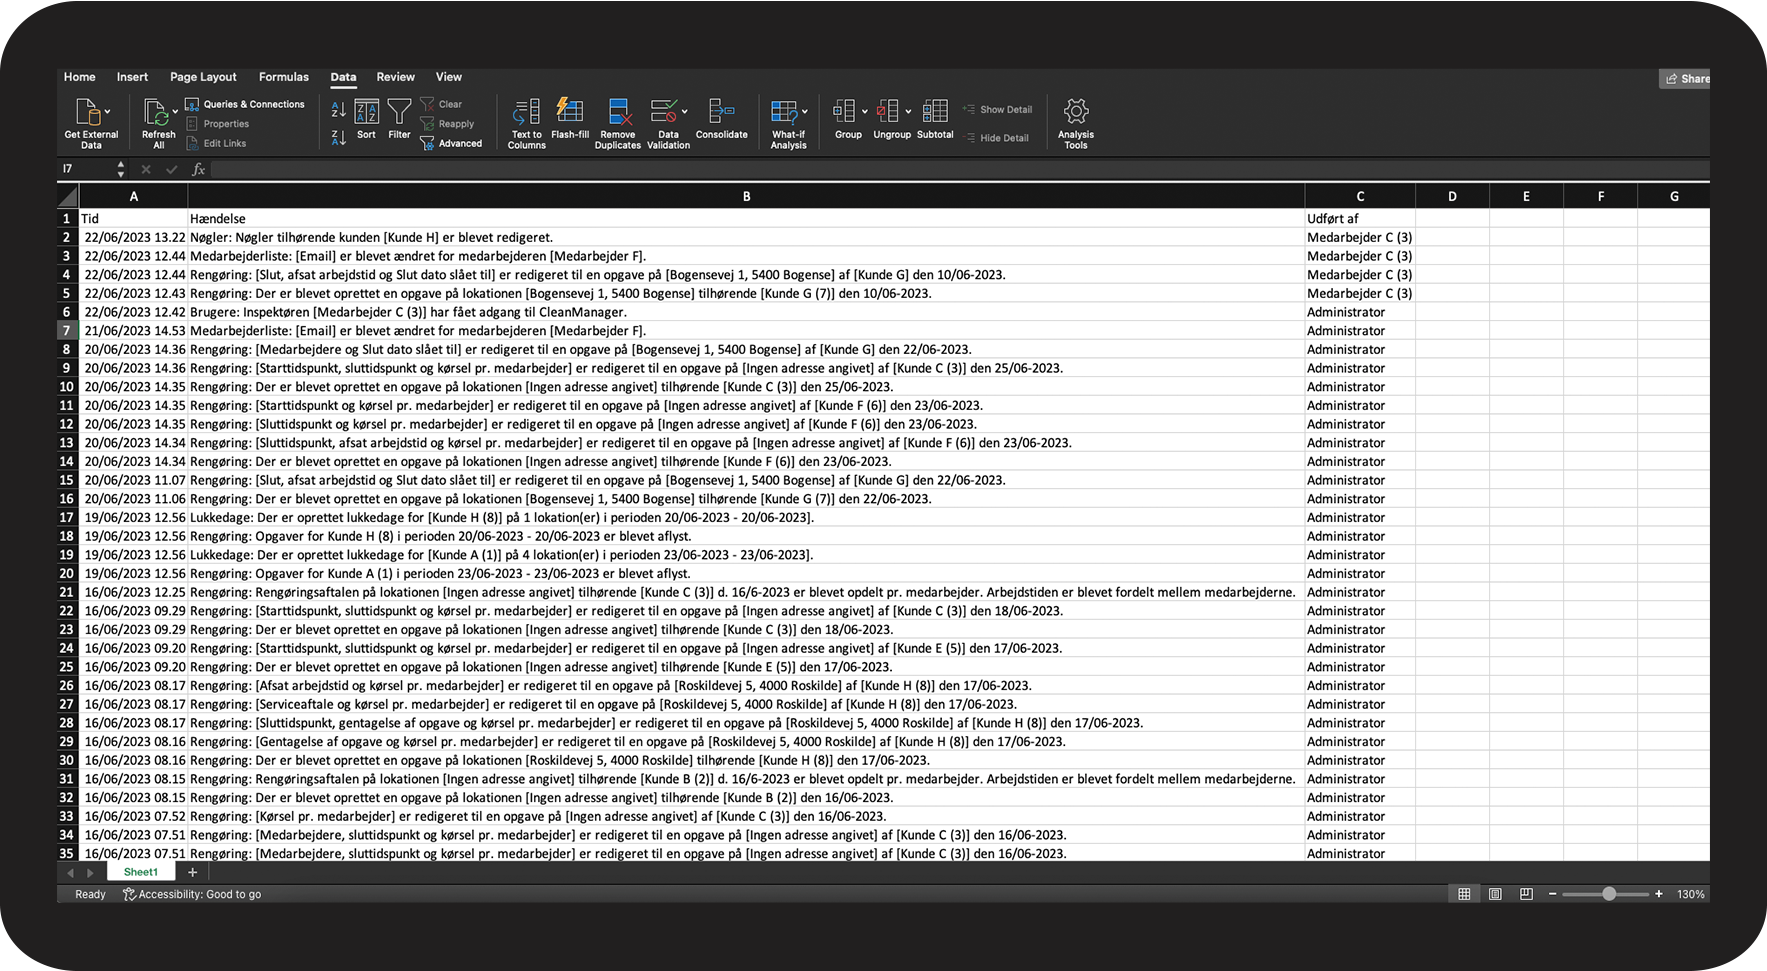
Task: Expand the Data Validation dropdown arrow
Action: (685, 111)
